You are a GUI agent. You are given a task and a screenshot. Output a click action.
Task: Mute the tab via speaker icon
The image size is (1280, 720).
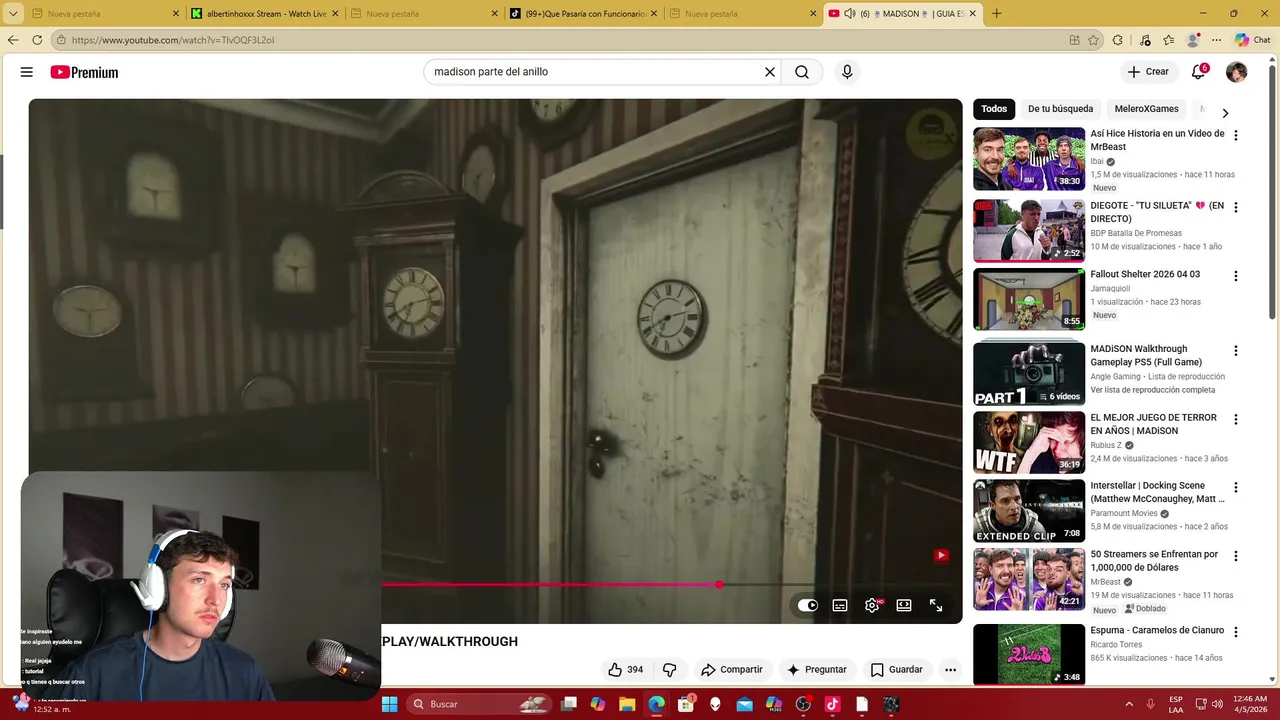(849, 14)
